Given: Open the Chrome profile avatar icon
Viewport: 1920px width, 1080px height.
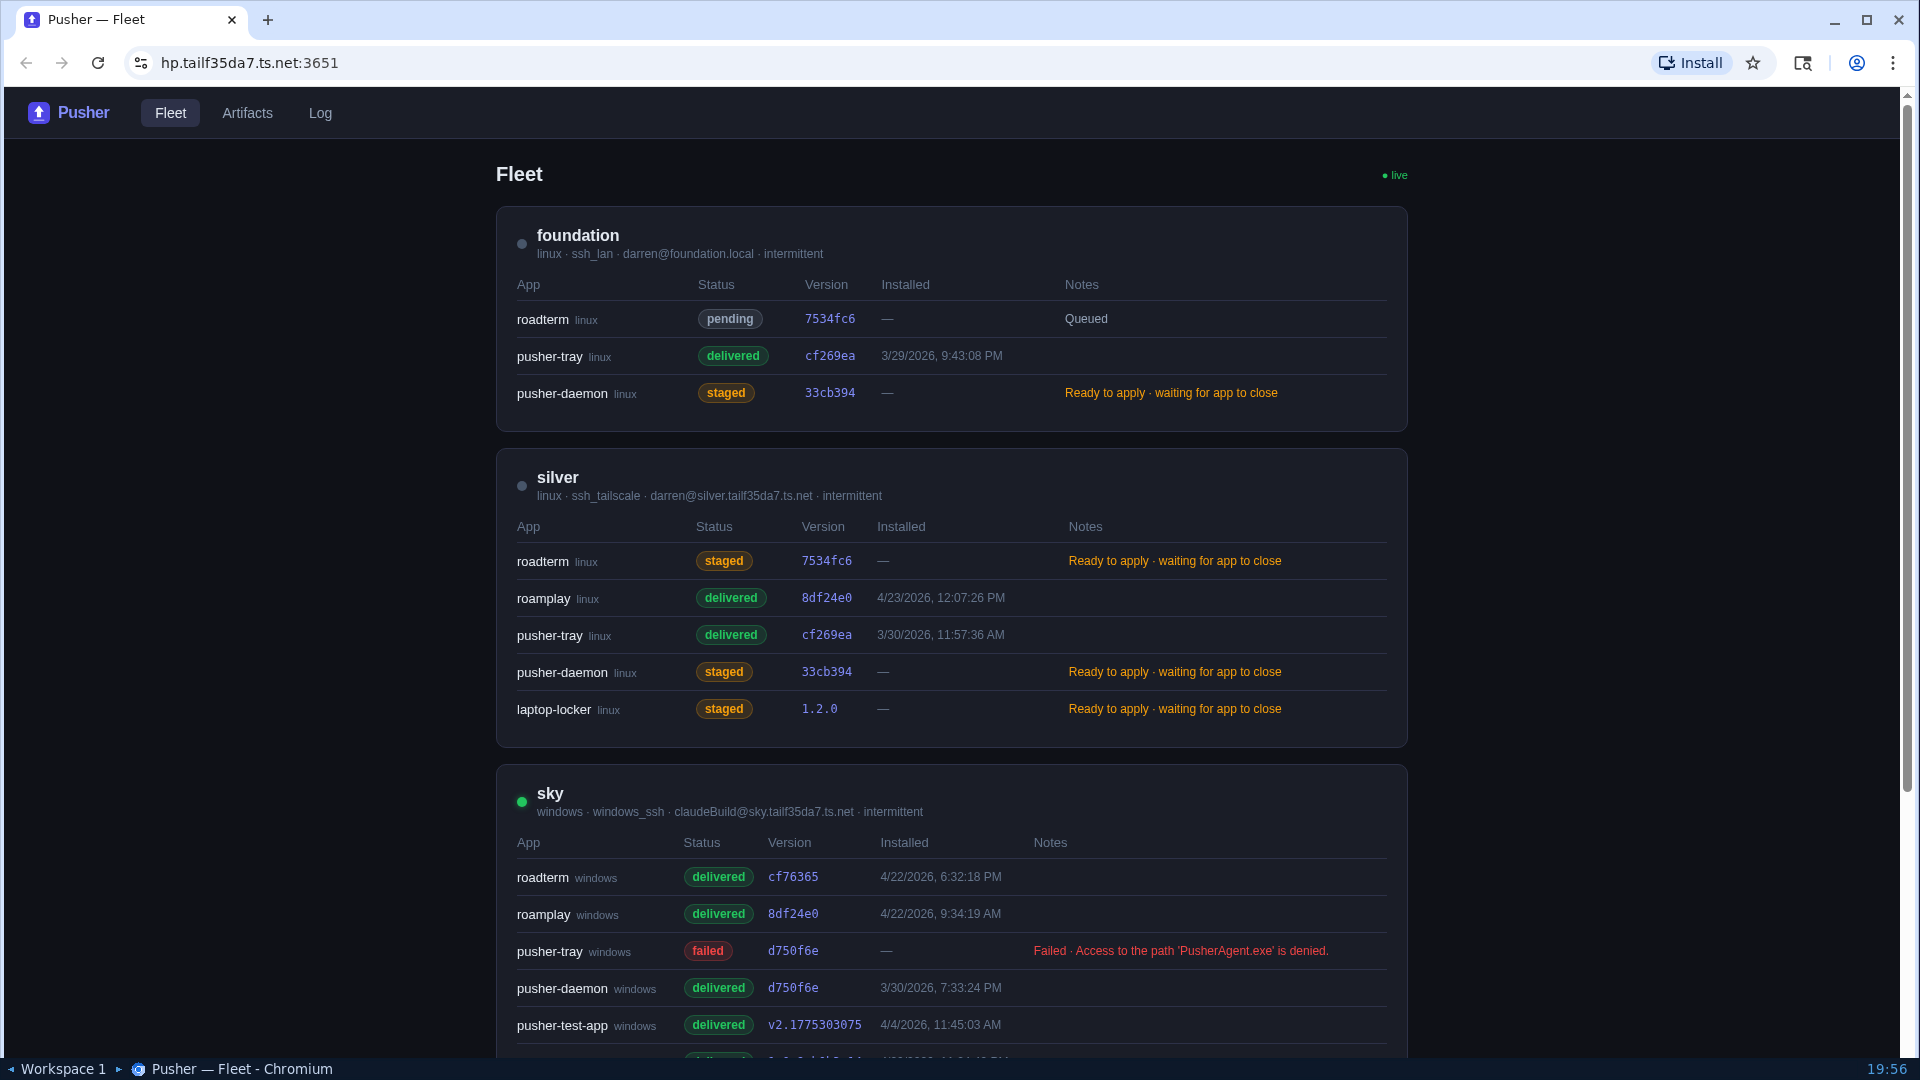Looking at the screenshot, I should 1857,62.
